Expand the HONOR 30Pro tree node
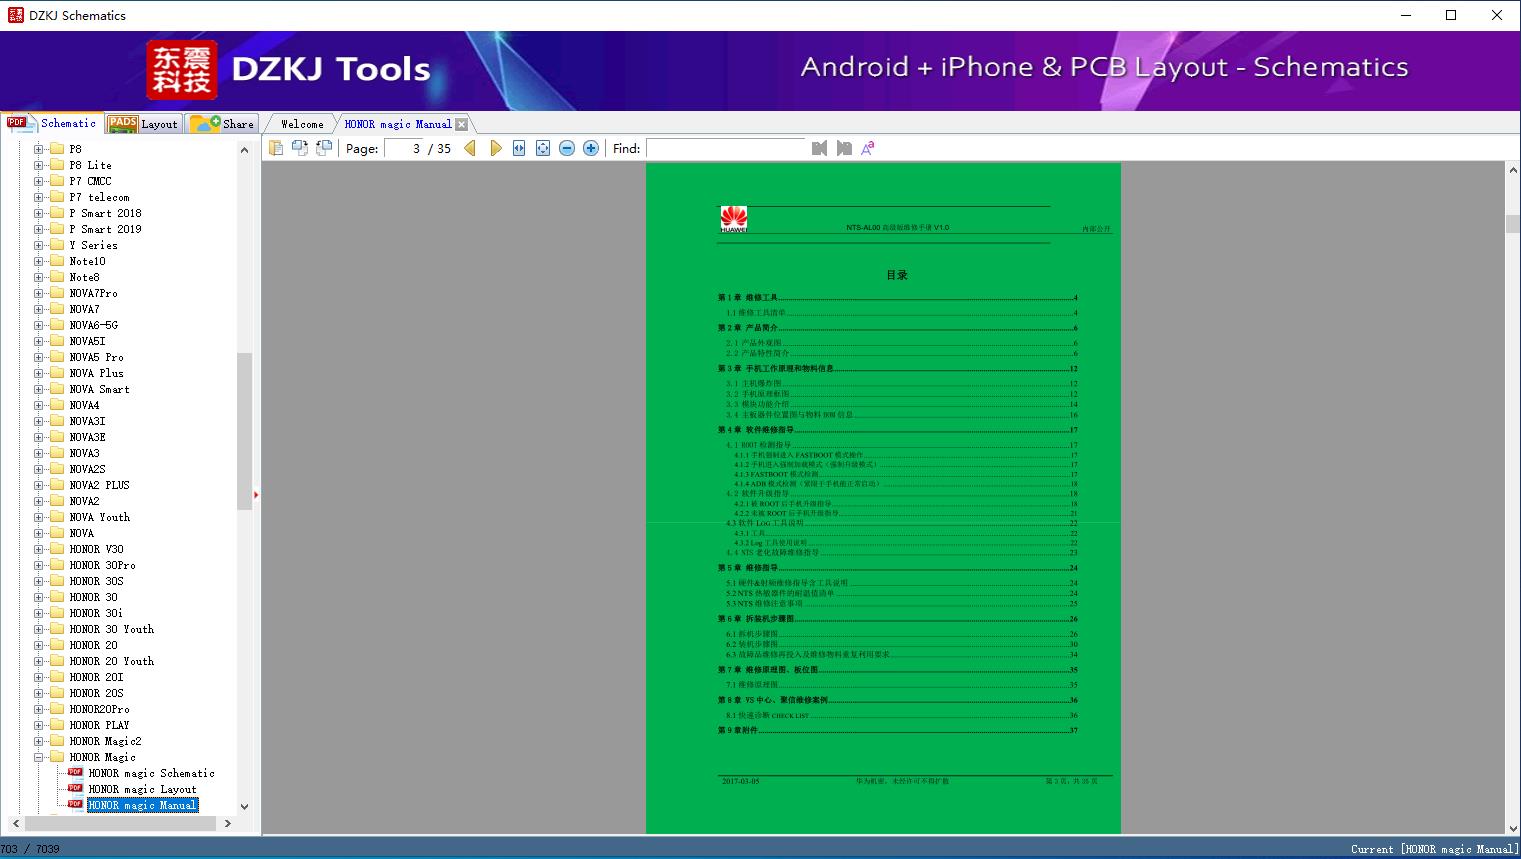1521x859 pixels. (39, 565)
